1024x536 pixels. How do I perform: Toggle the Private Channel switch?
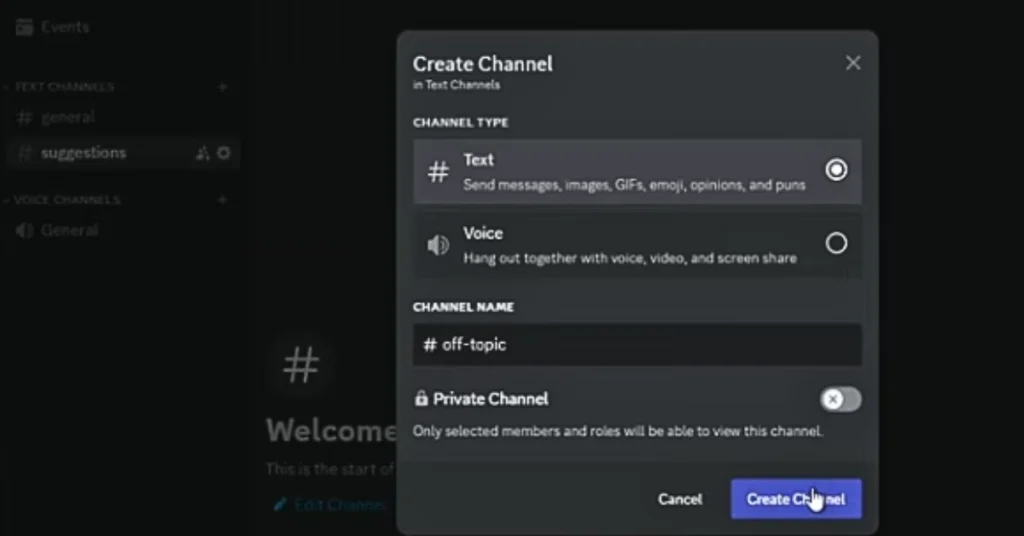click(840, 399)
